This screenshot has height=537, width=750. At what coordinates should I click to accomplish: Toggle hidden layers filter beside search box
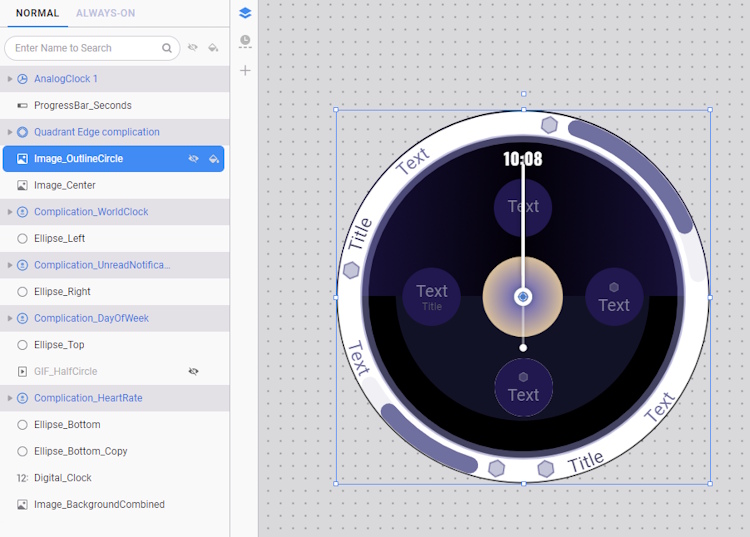click(x=193, y=48)
